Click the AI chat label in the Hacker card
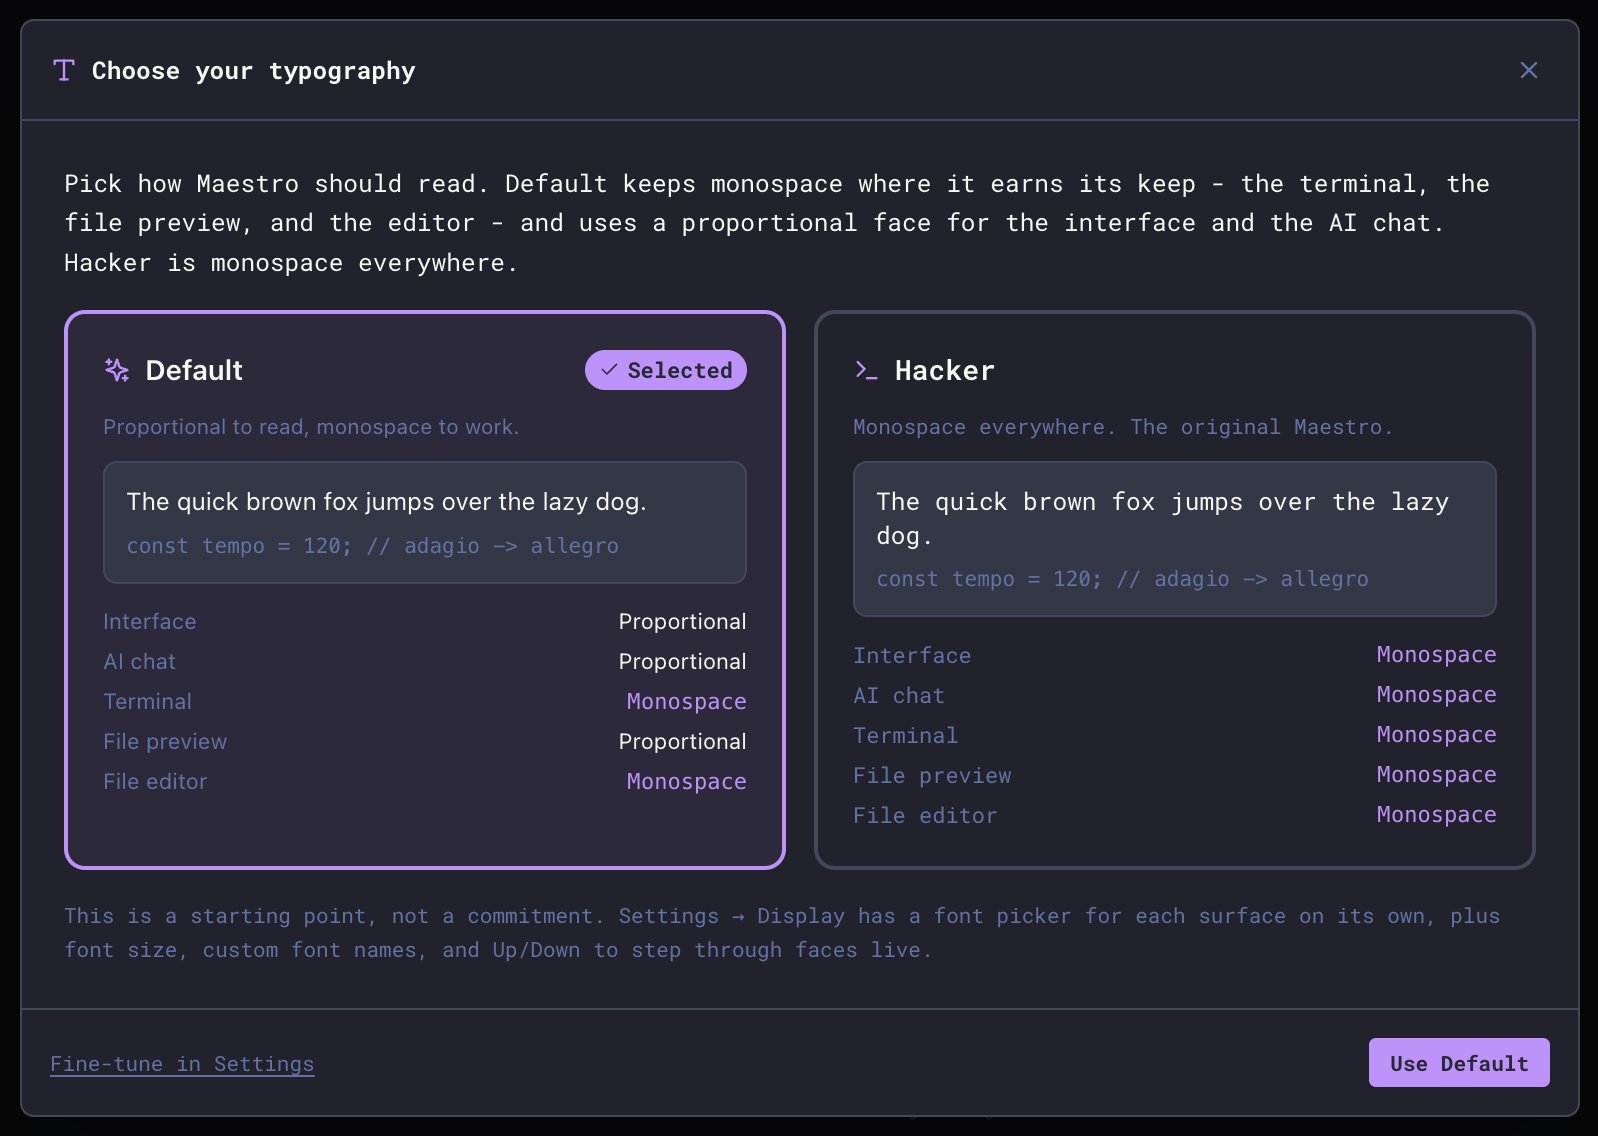 [899, 696]
